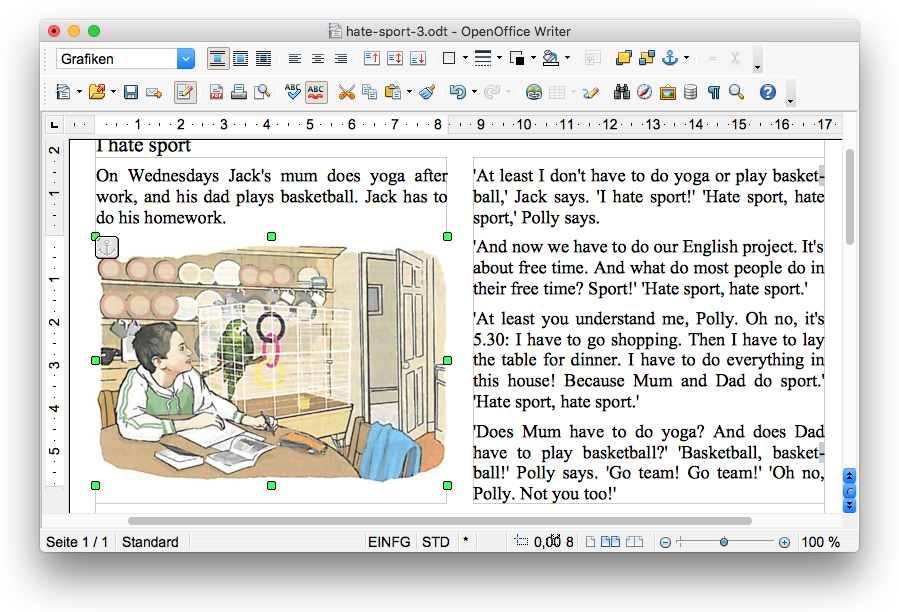Open the Zoom magnifier tool
This screenshot has width=899, height=612.
point(737,92)
